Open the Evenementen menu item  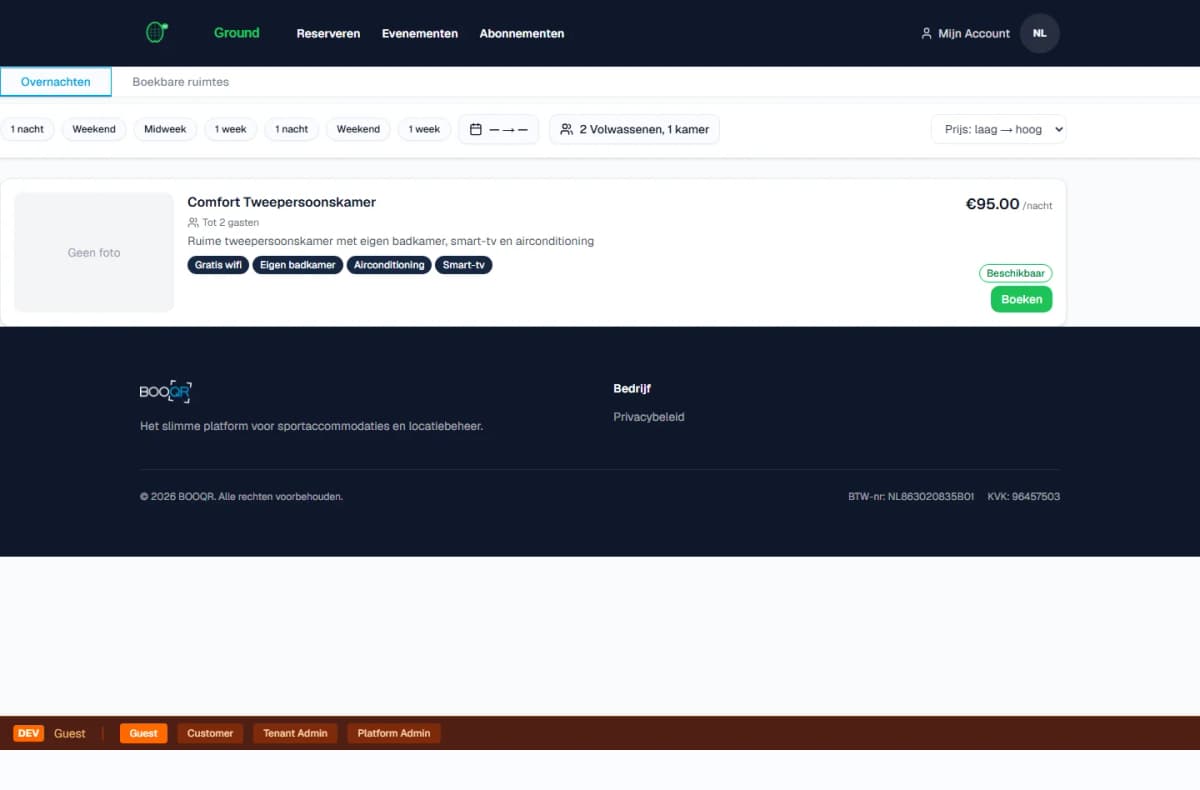(x=420, y=33)
